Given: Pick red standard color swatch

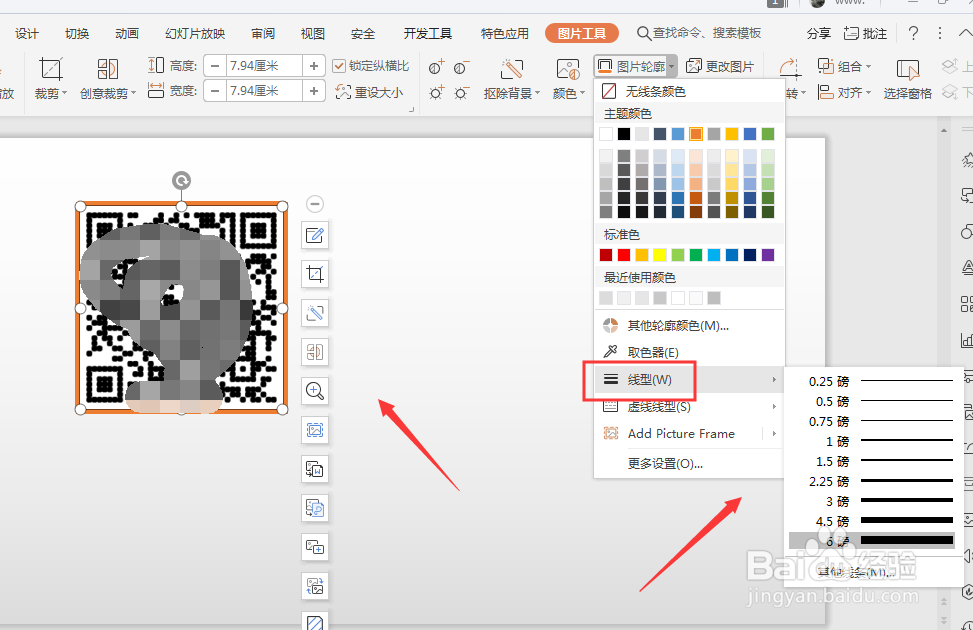Looking at the screenshot, I should (x=624, y=254).
